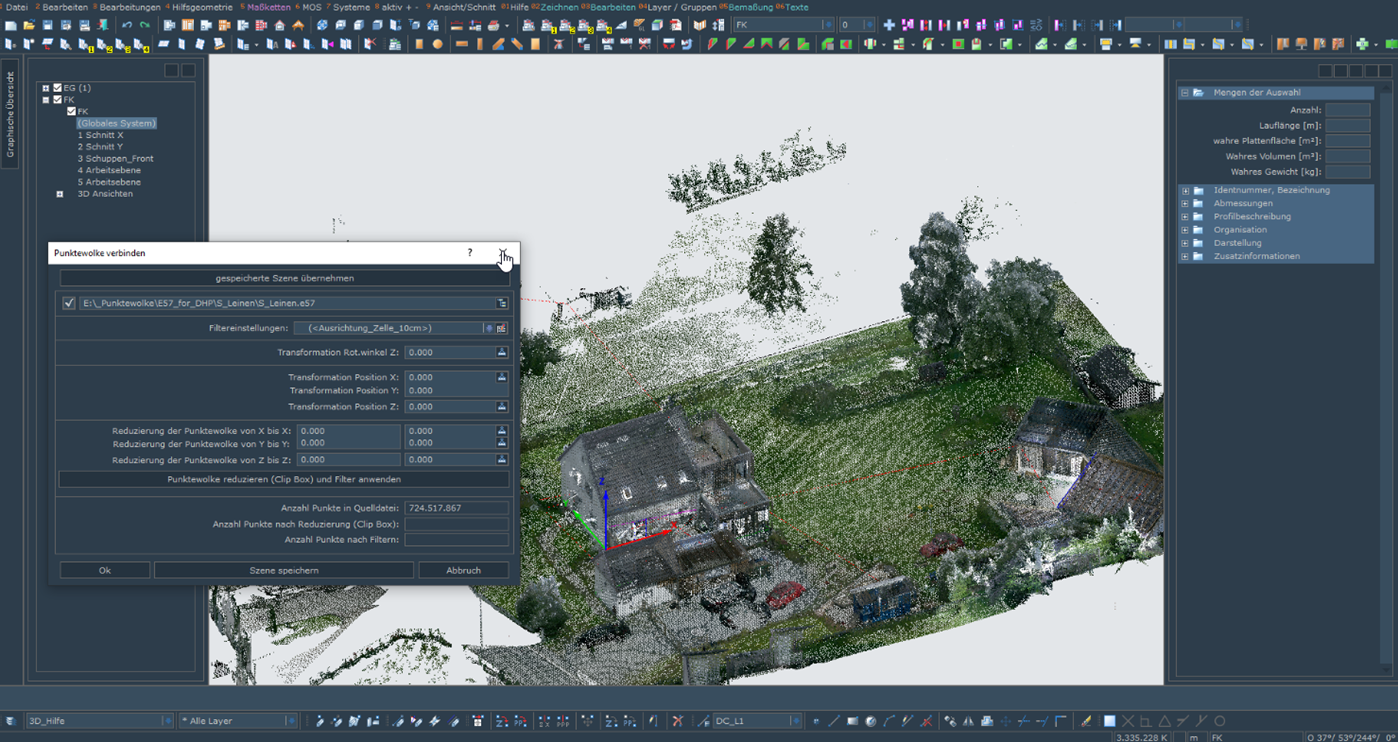Viewport: 1398px width, 742px height.
Task: Toggle the top-level FK checkbox in the tree
Action: point(58,100)
